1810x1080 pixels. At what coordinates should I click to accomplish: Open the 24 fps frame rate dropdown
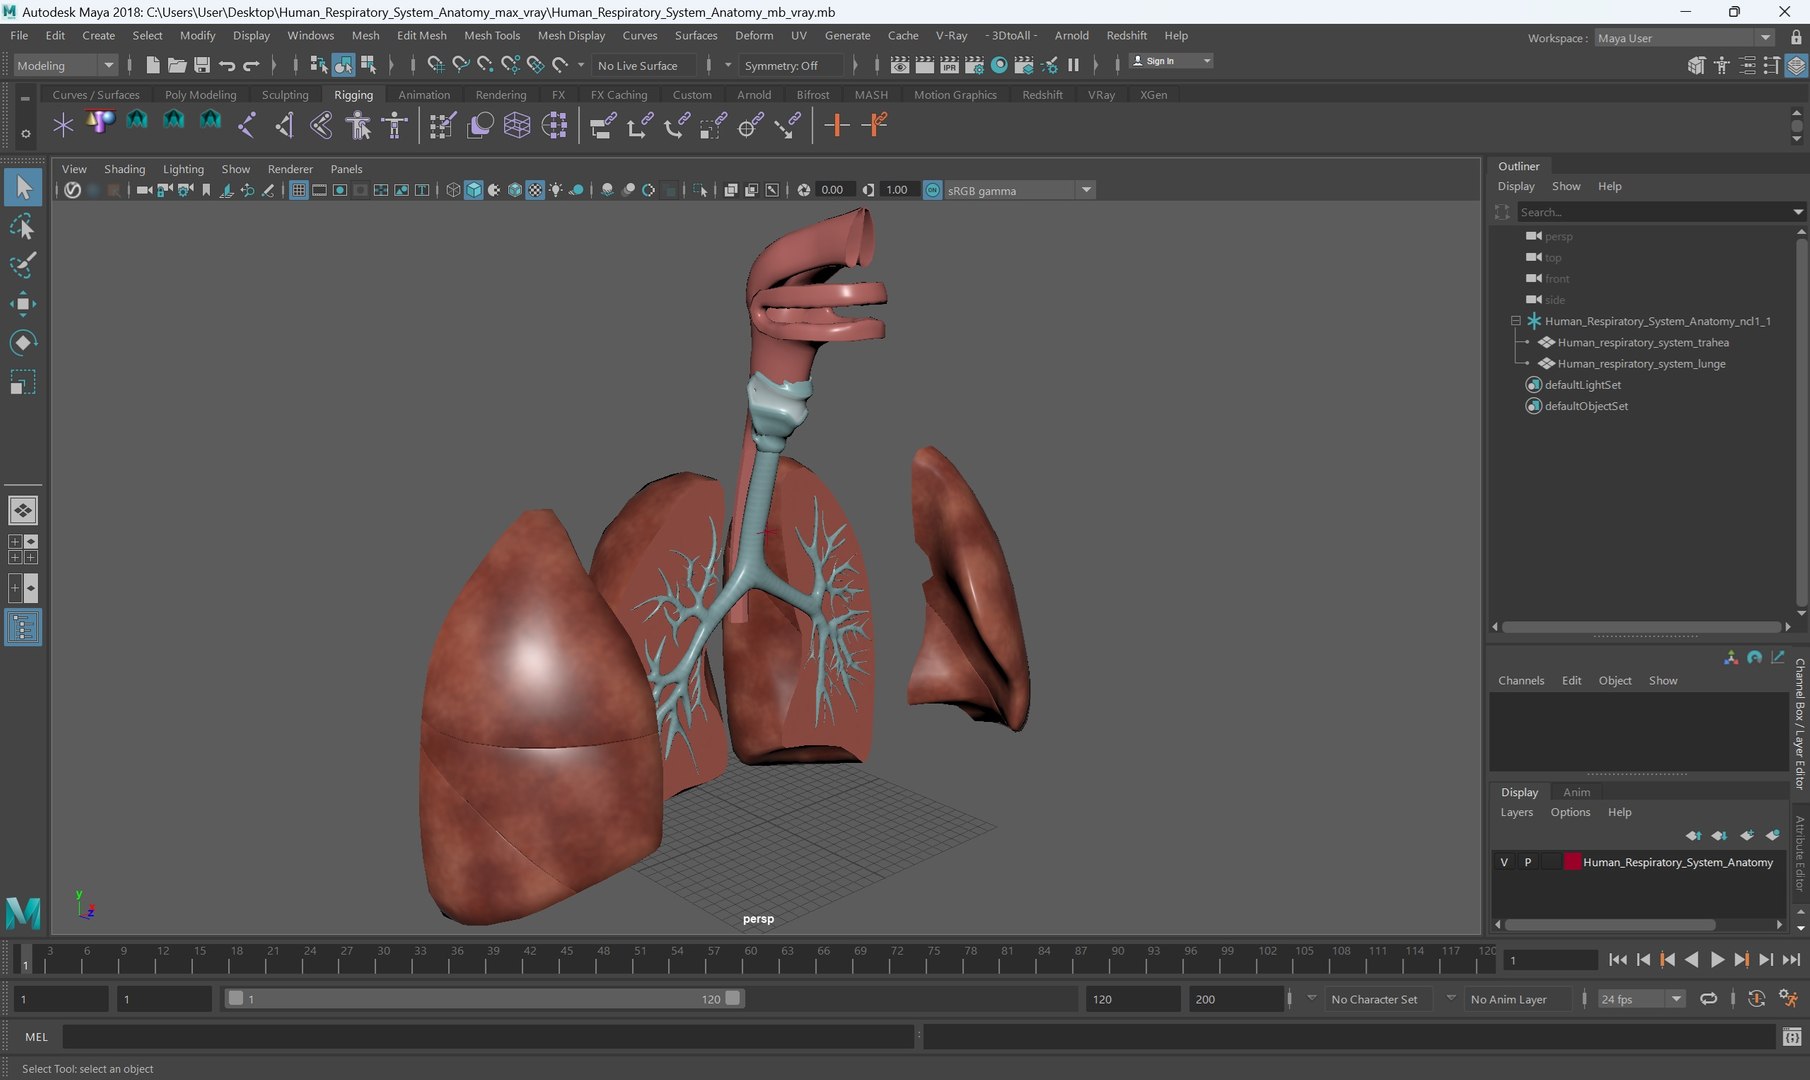tap(1641, 999)
